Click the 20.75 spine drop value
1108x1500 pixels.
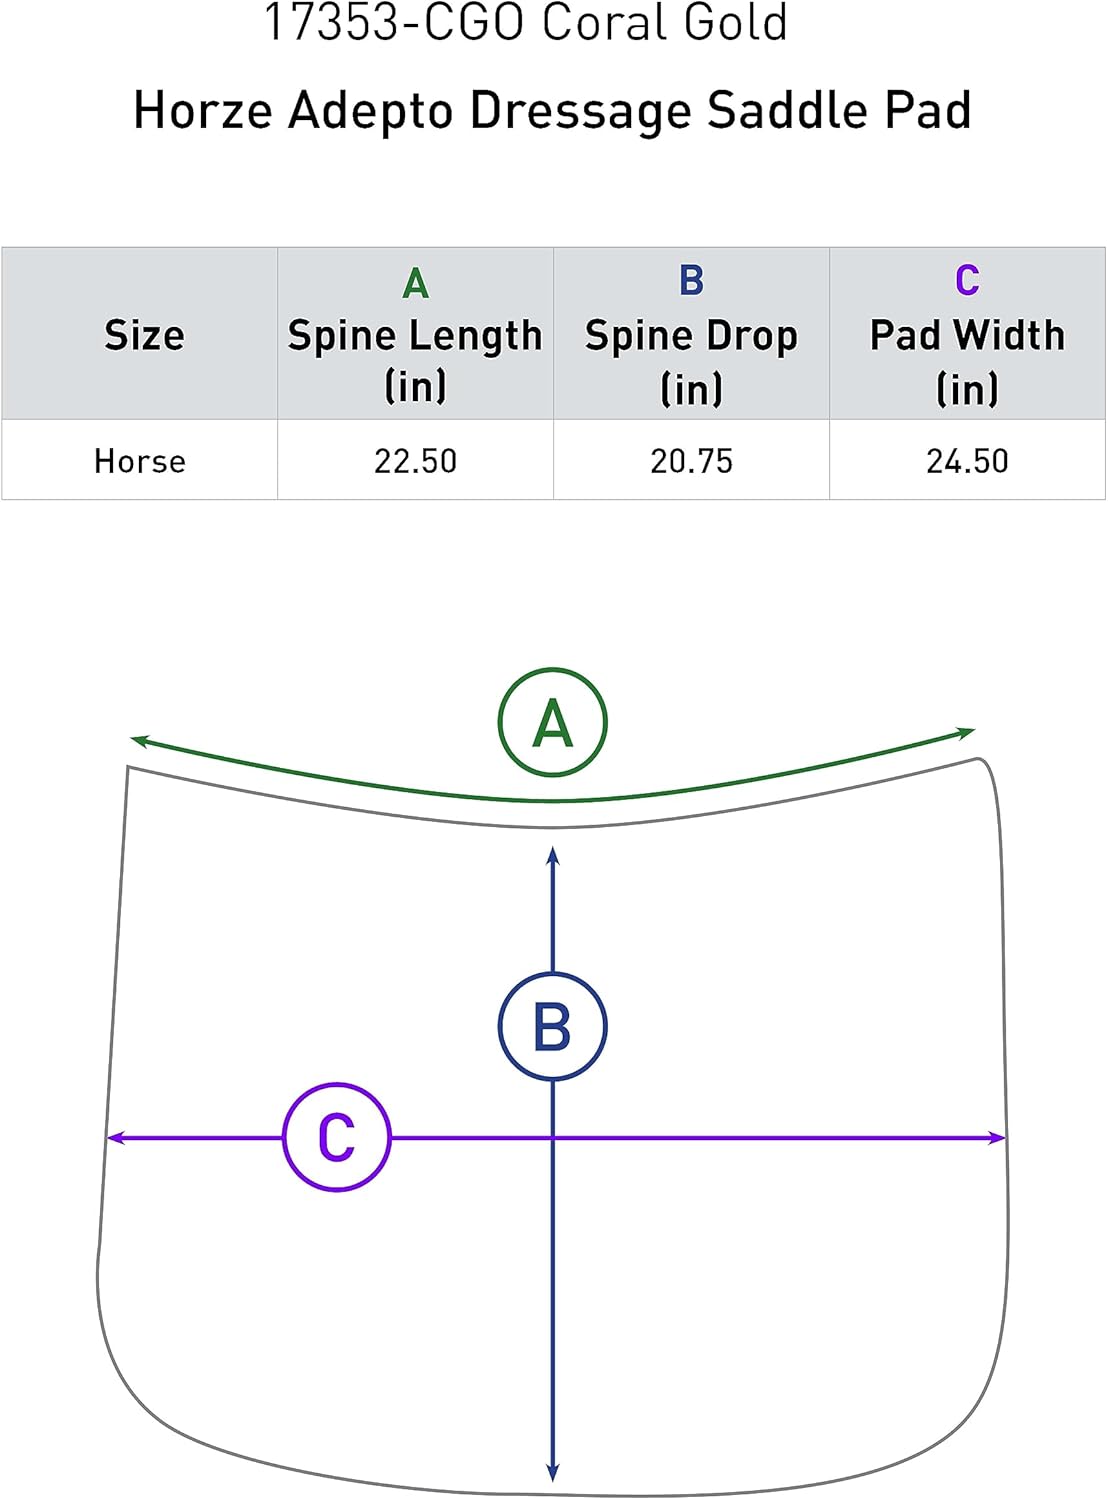[x=691, y=461]
